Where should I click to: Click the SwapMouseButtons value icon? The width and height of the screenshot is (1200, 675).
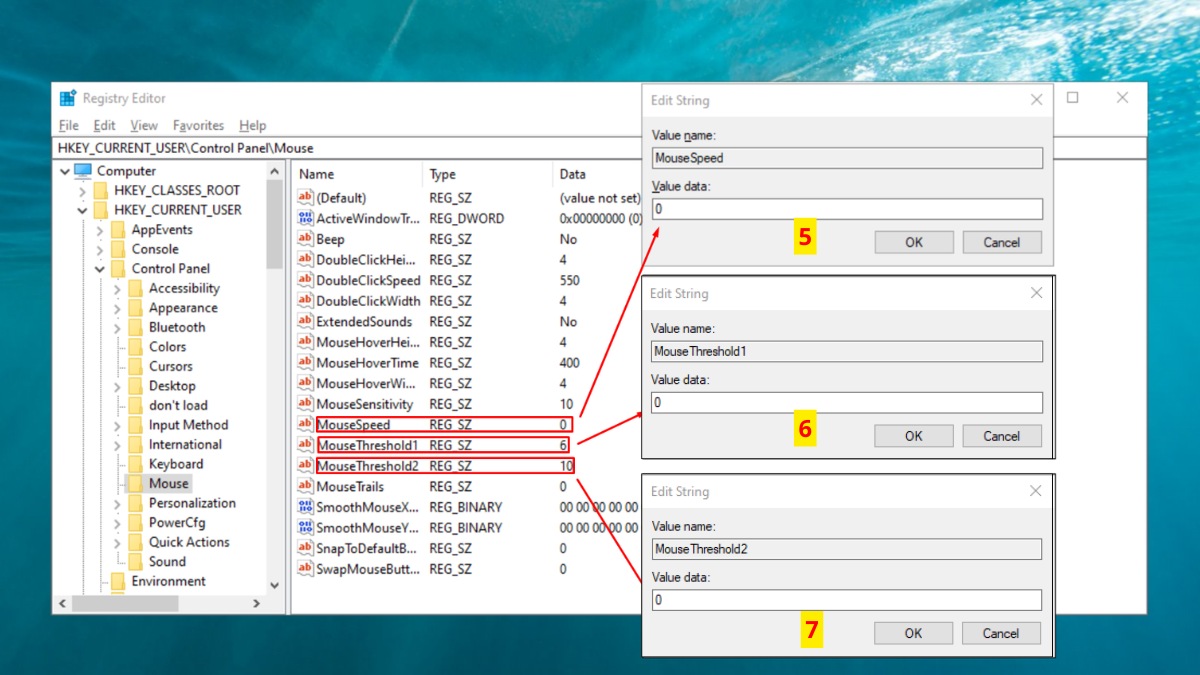tap(306, 569)
